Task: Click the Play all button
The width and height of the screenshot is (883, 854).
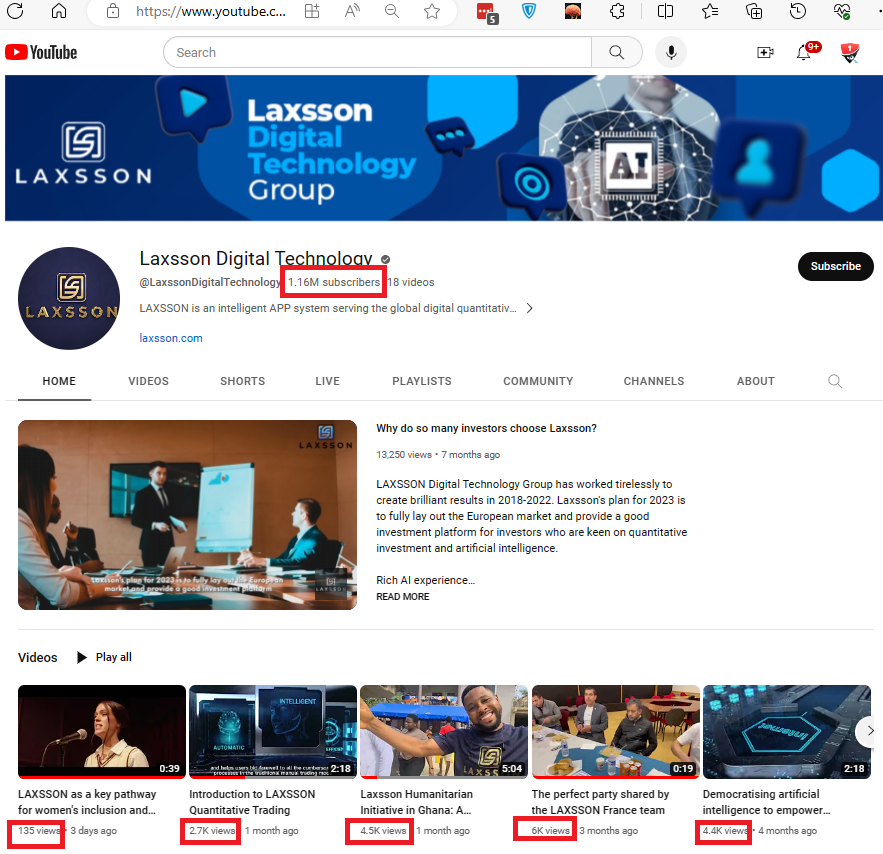Action: tap(104, 657)
